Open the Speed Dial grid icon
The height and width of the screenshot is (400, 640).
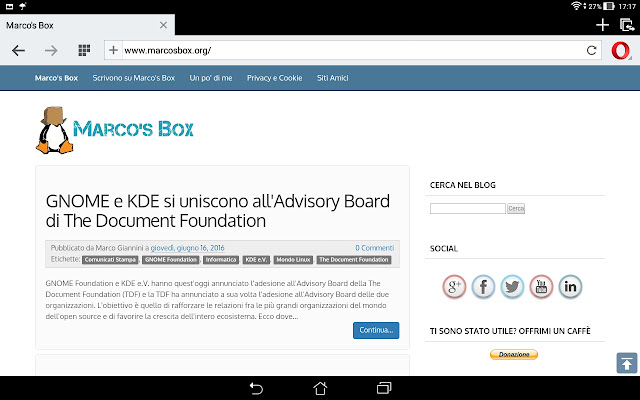coord(84,50)
